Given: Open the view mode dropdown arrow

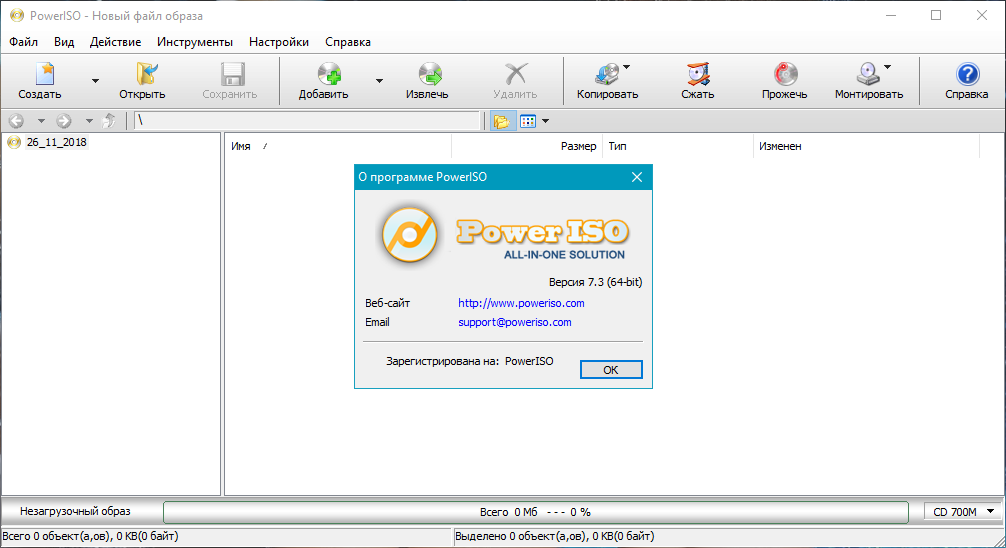Looking at the screenshot, I should pos(545,121).
